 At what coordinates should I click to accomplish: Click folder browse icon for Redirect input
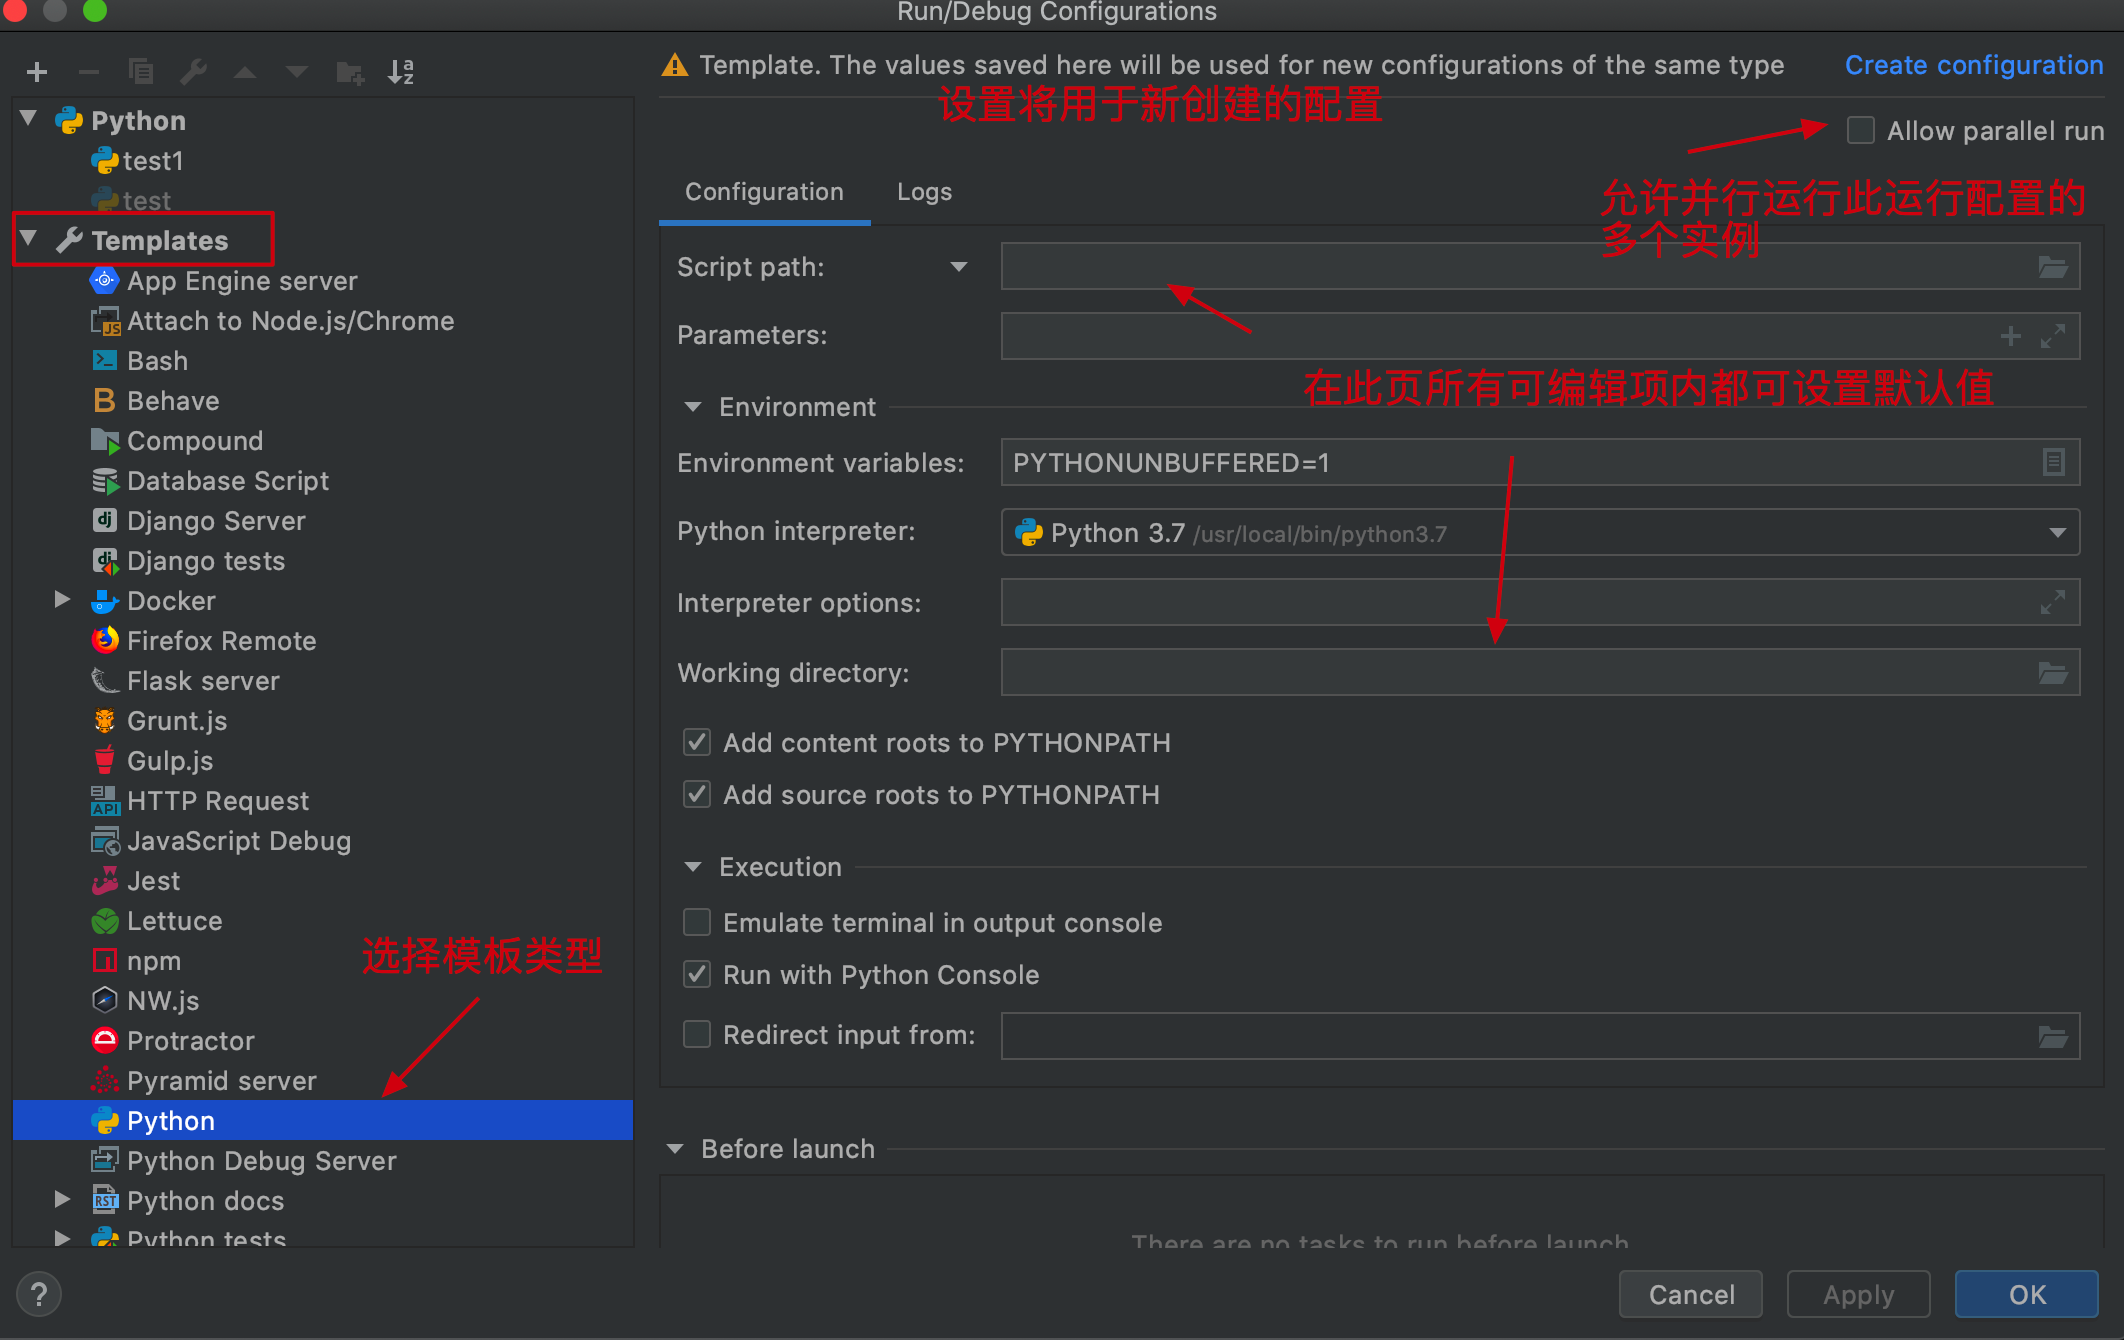[2052, 1037]
